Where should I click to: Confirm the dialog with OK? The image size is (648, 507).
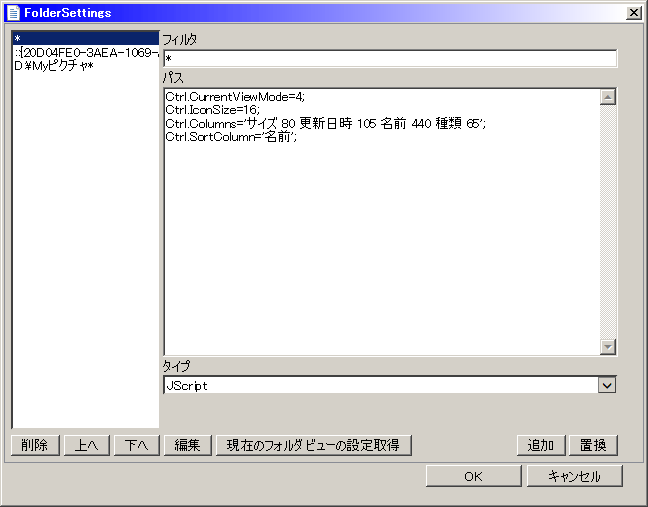point(473,477)
